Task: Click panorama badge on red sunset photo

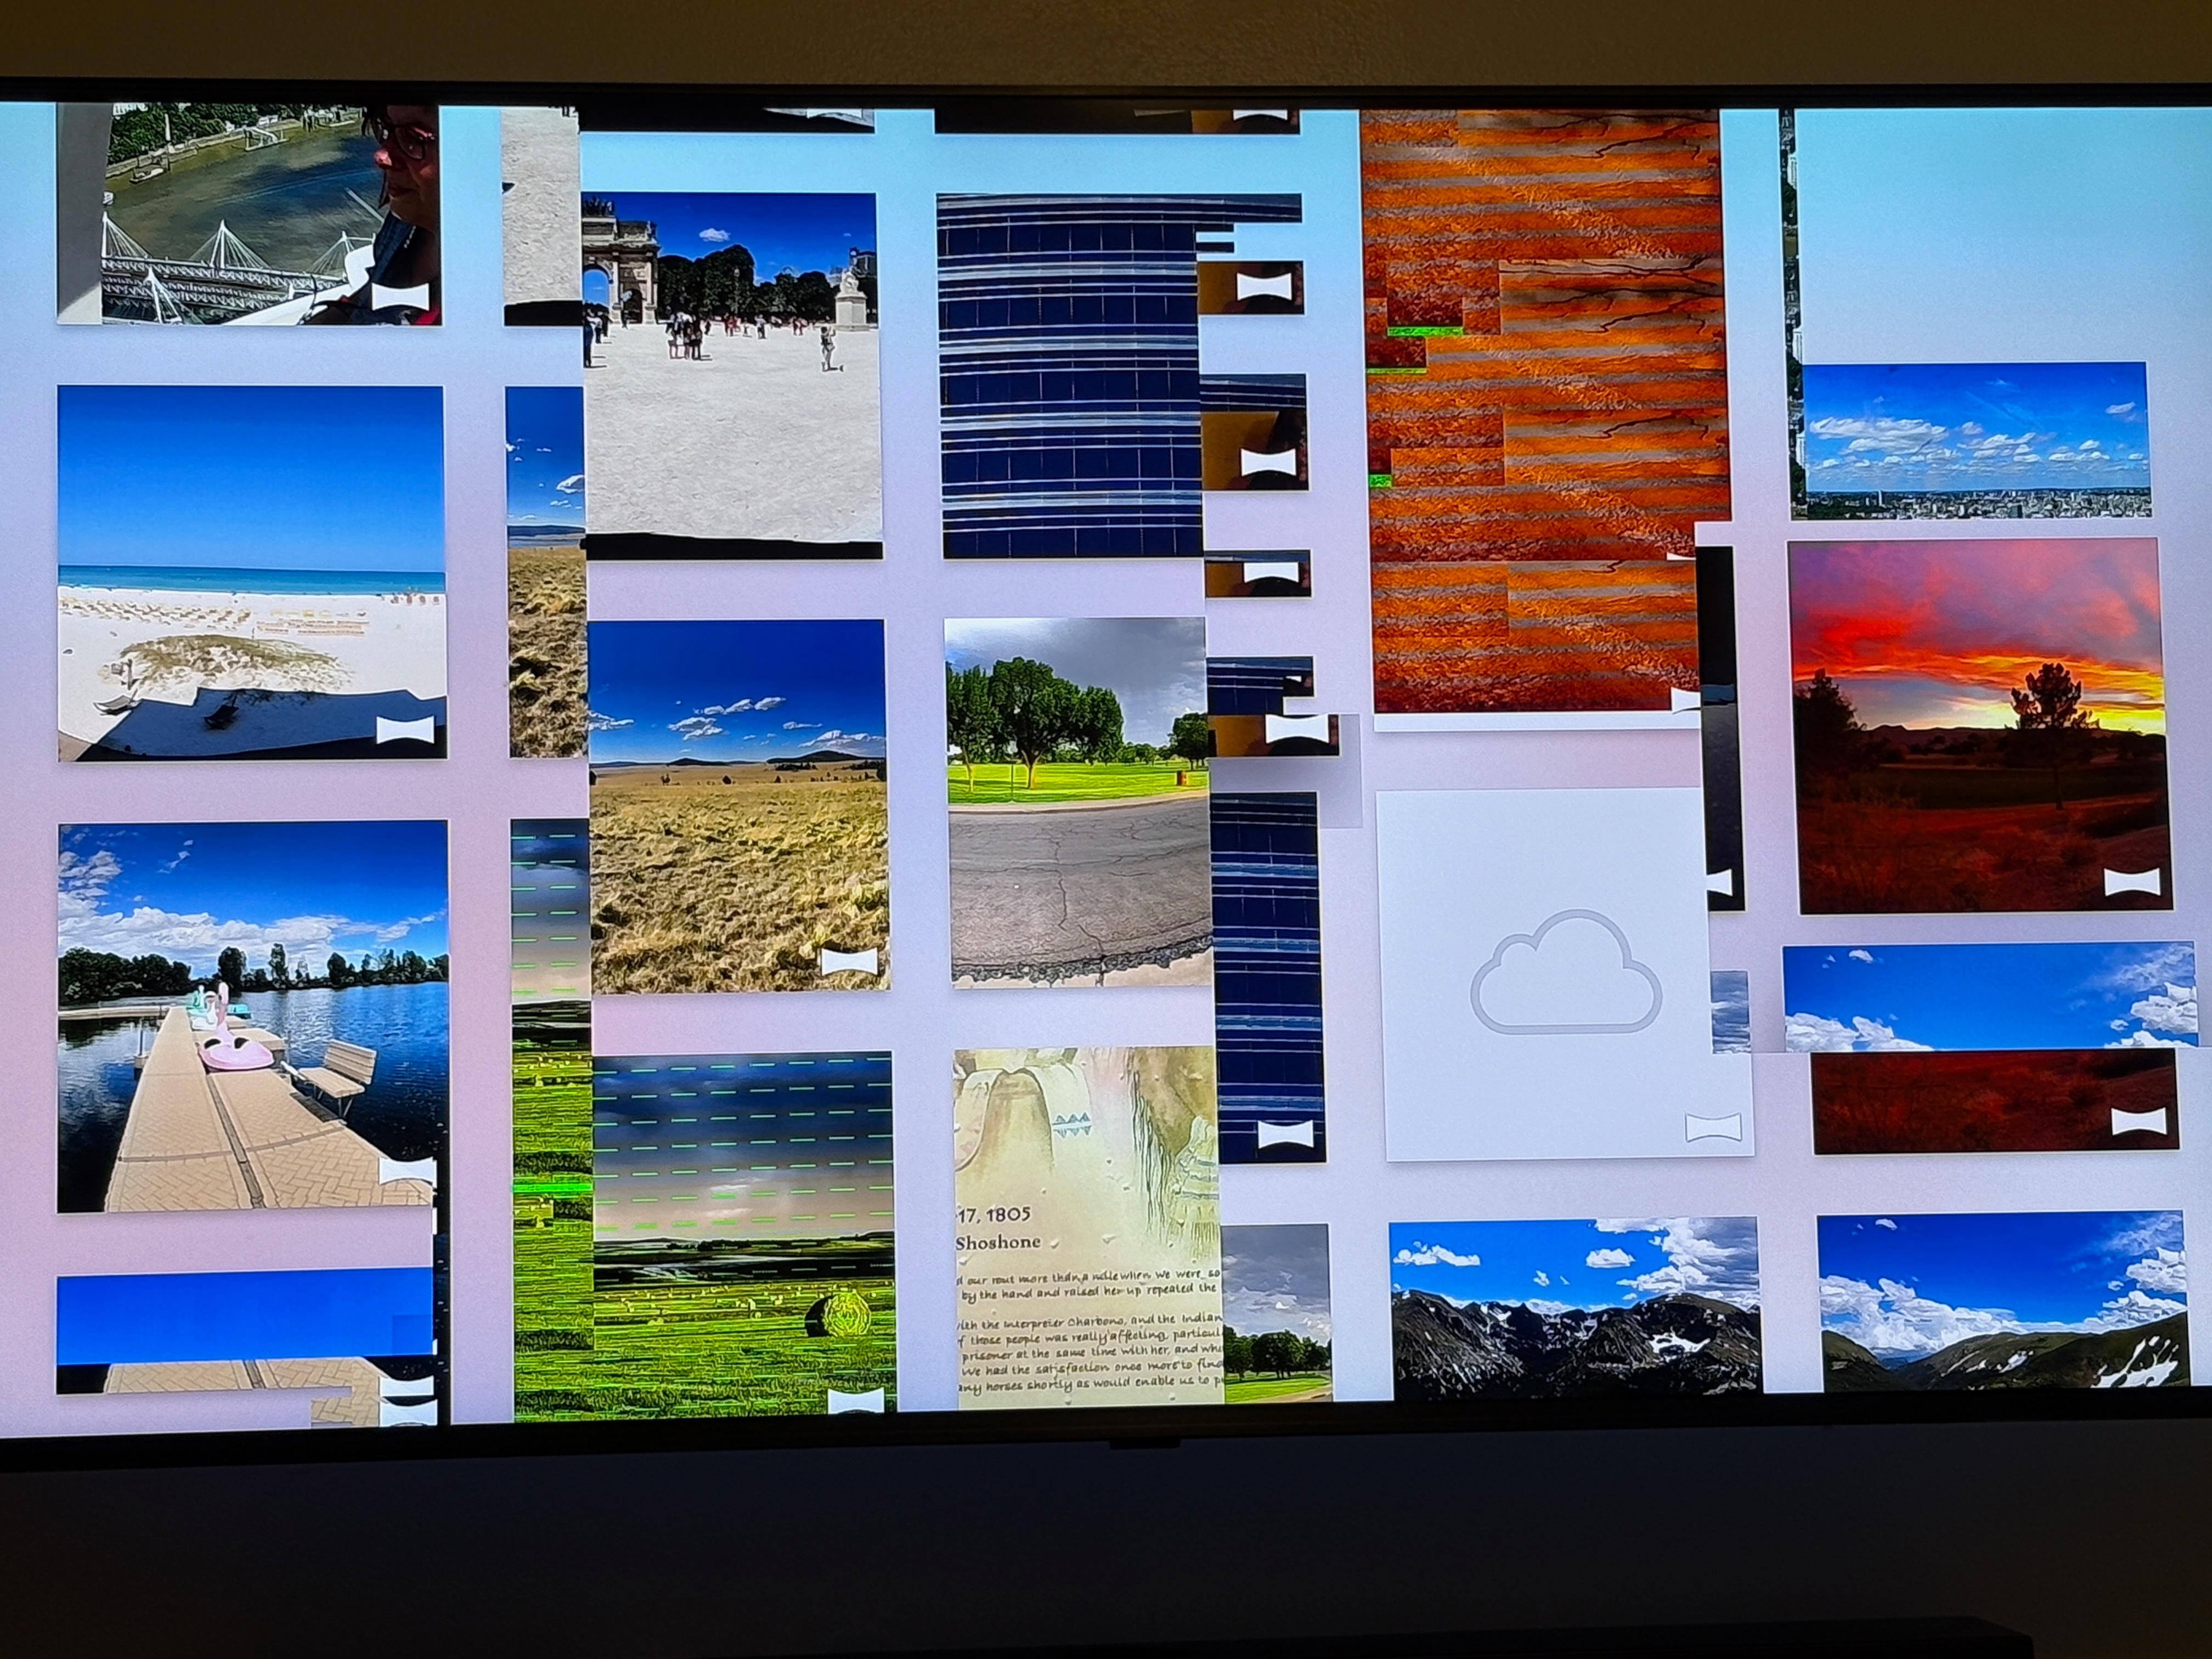Action: (2132, 882)
